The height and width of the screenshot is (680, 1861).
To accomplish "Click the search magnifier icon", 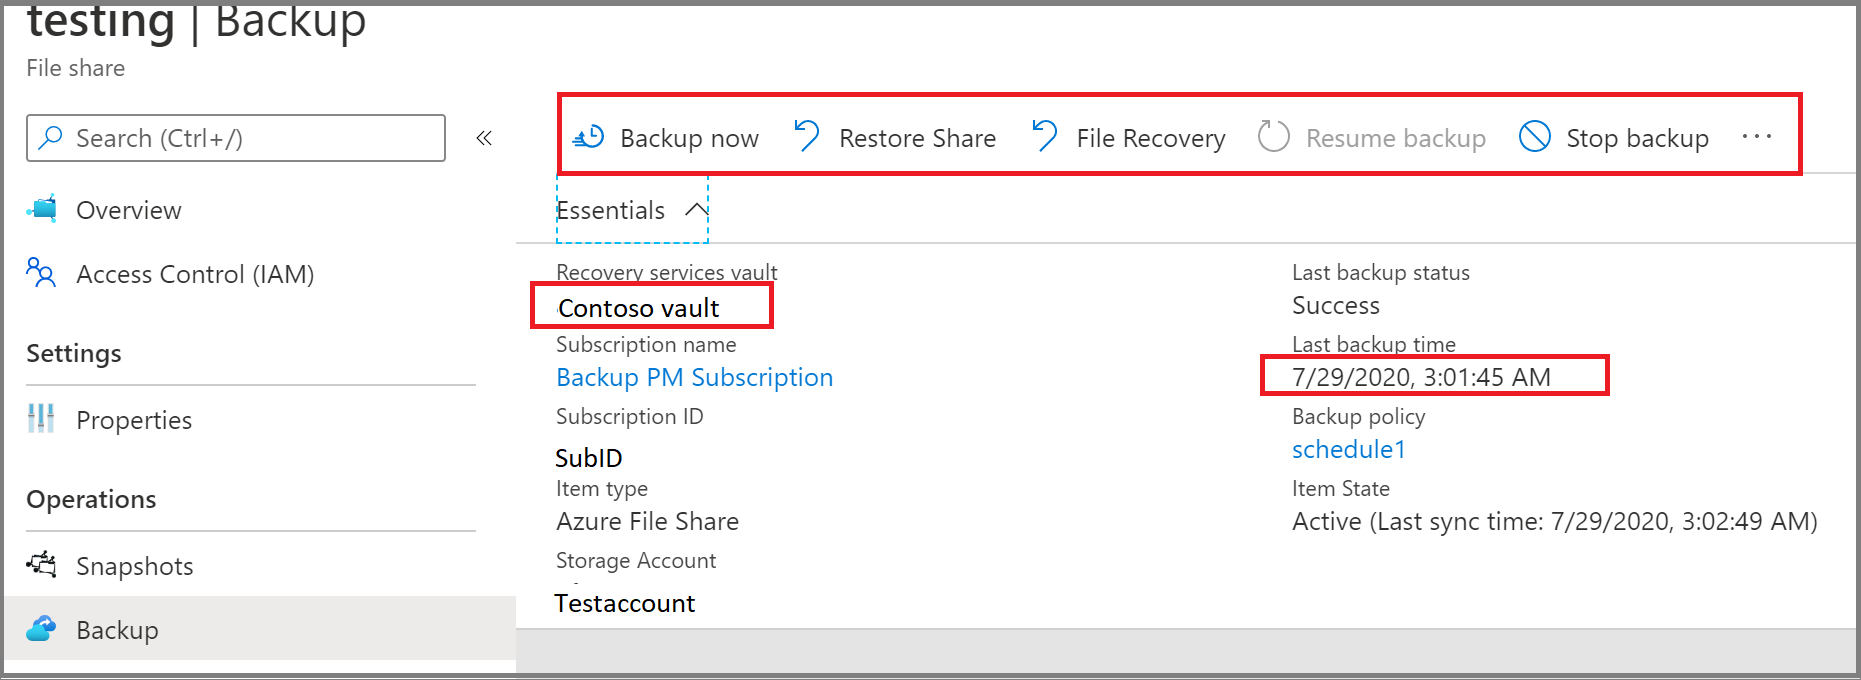I will coord(50,137).
